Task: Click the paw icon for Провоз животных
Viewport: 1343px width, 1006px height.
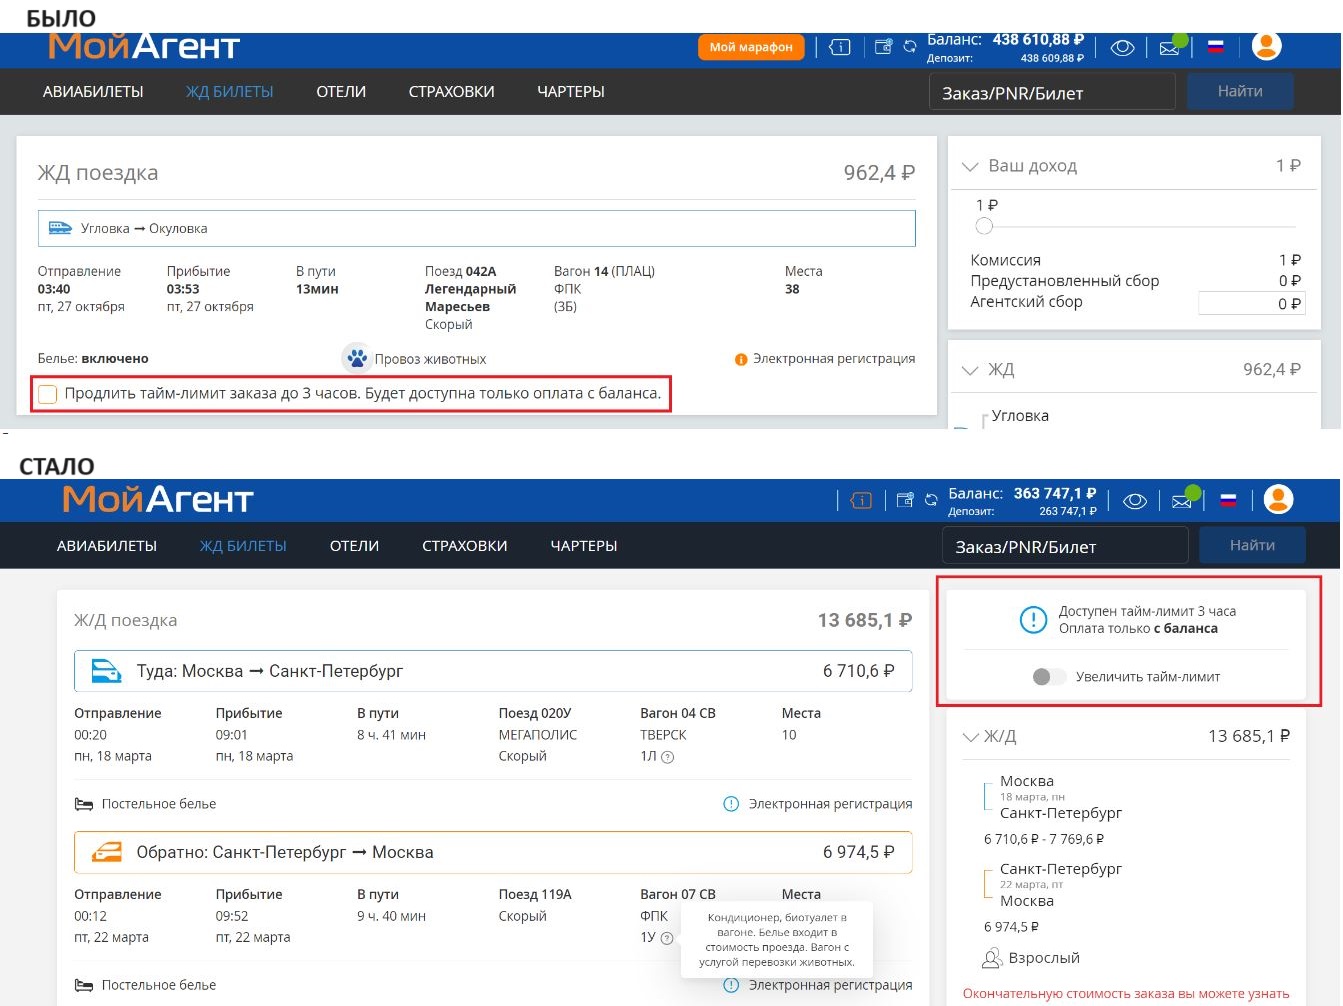Action: (x=356, y=358)
